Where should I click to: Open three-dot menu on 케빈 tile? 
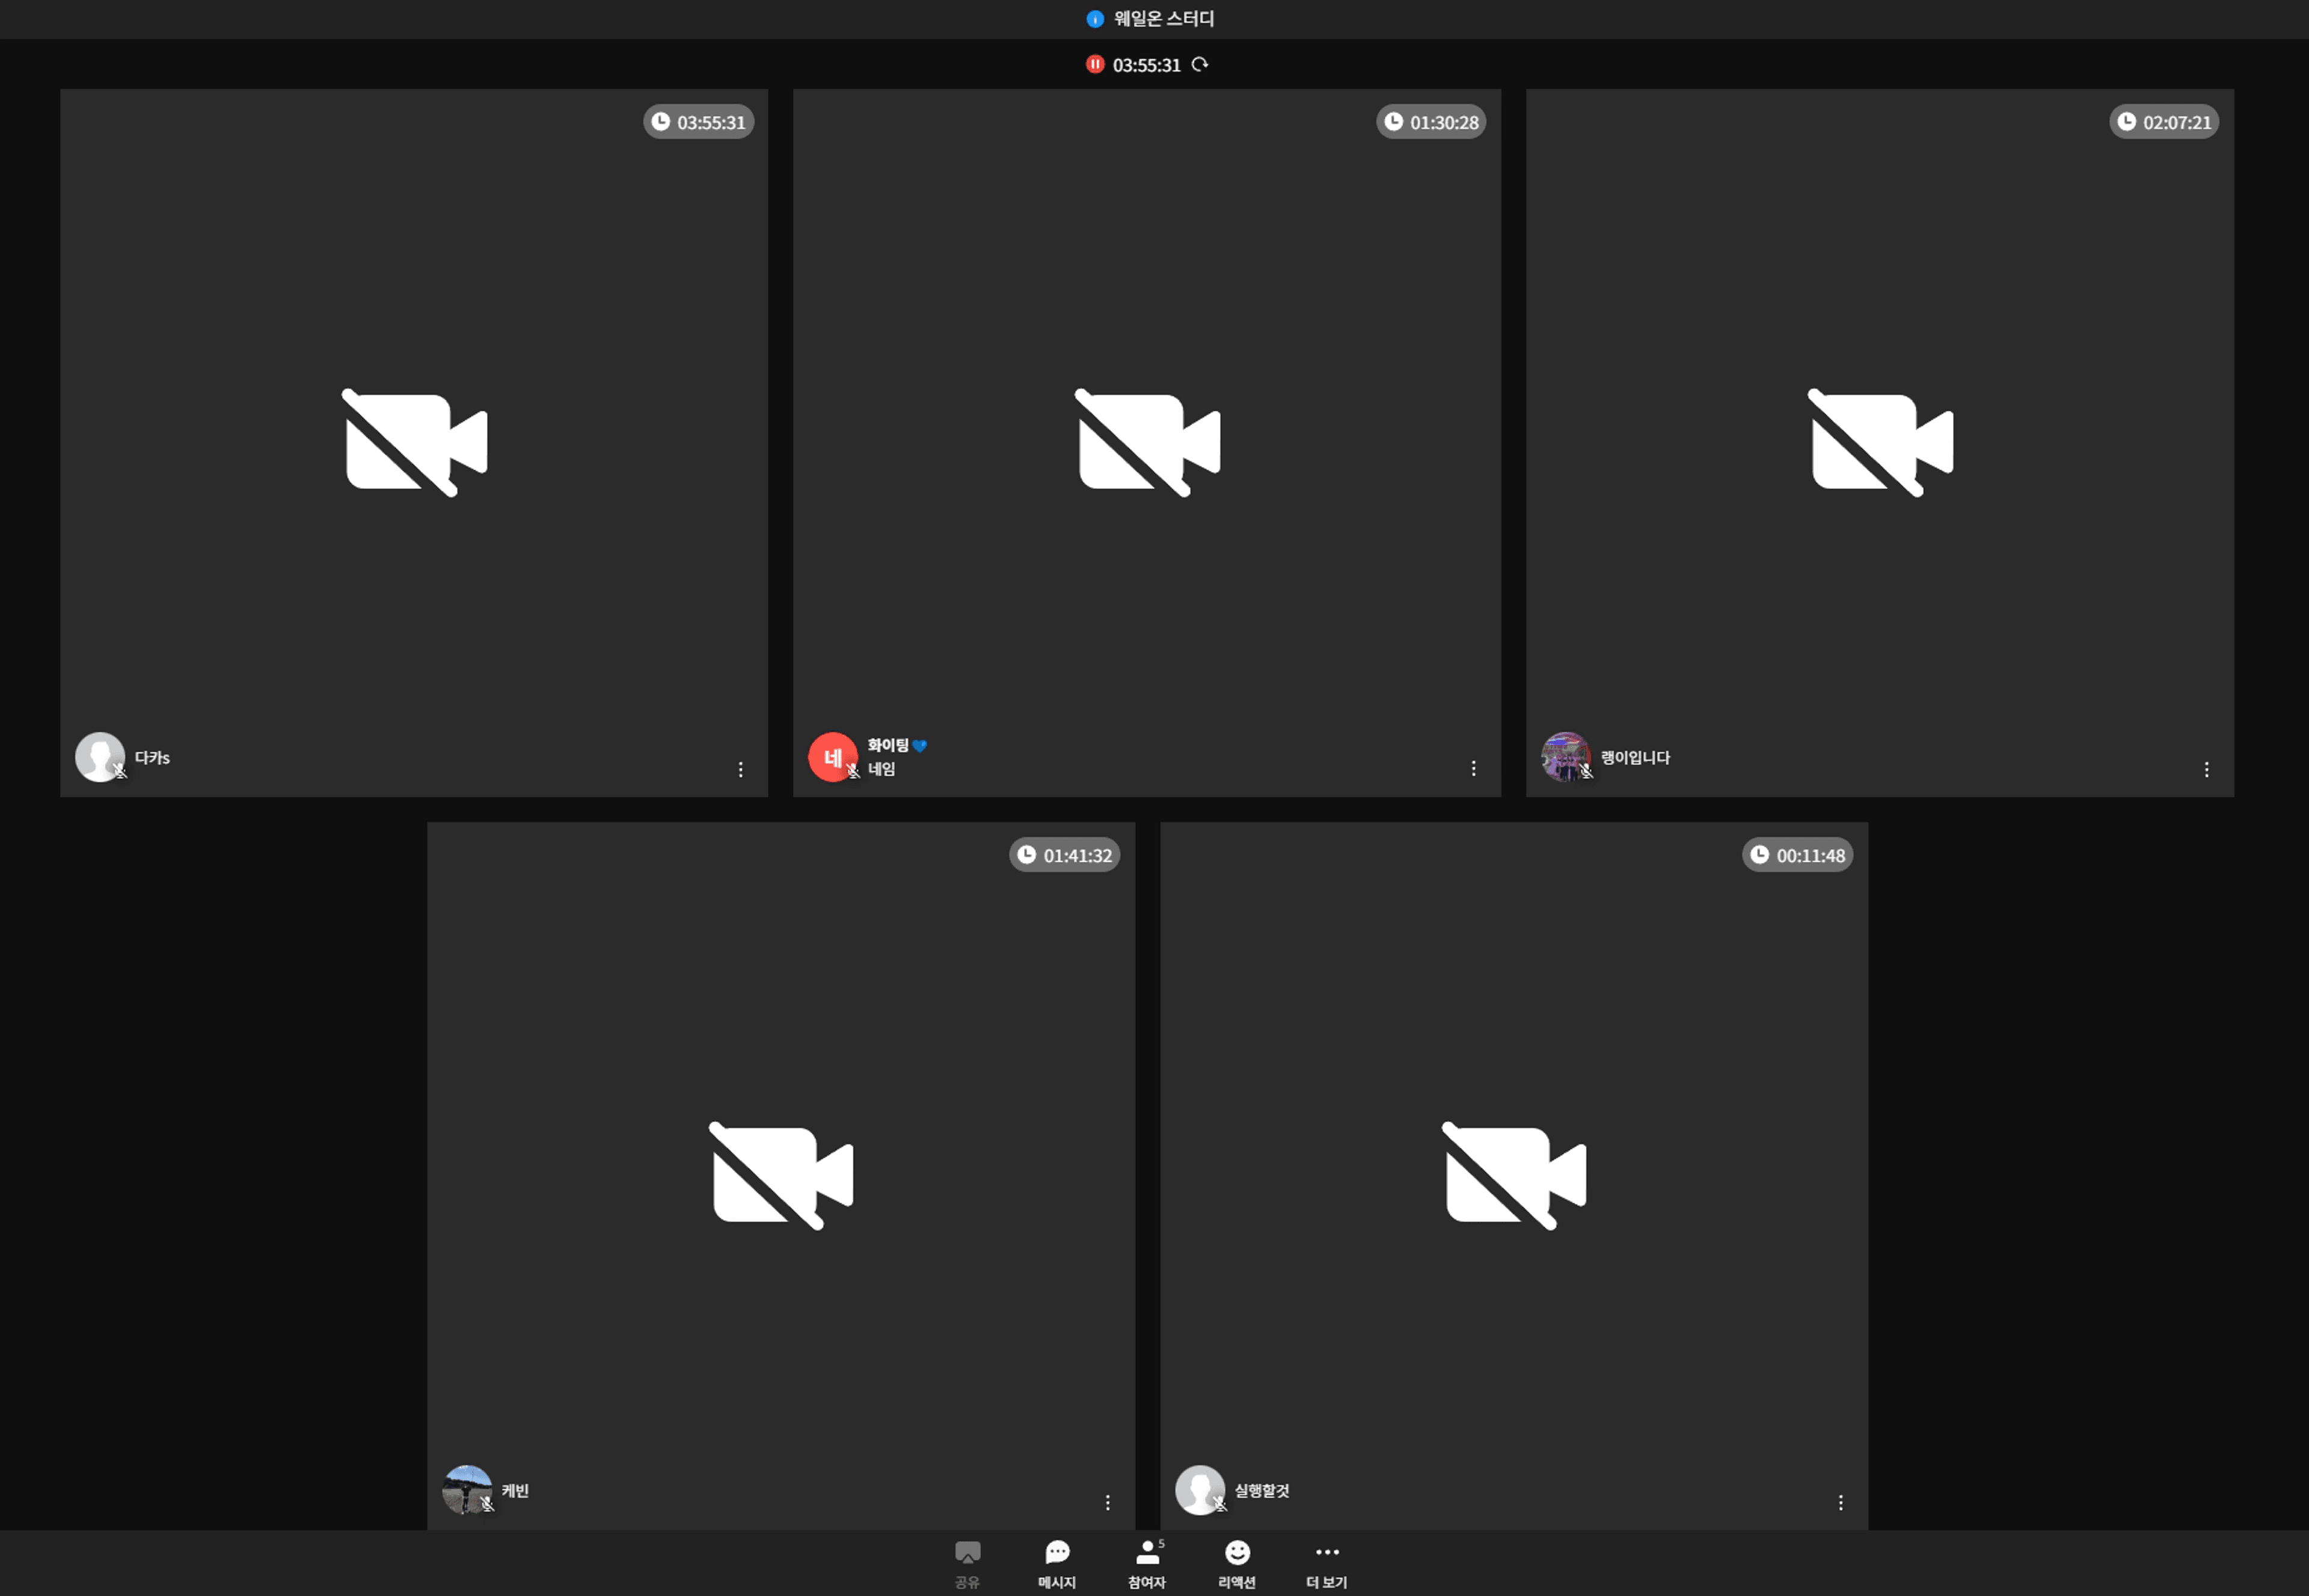tap(1107, 1502)
